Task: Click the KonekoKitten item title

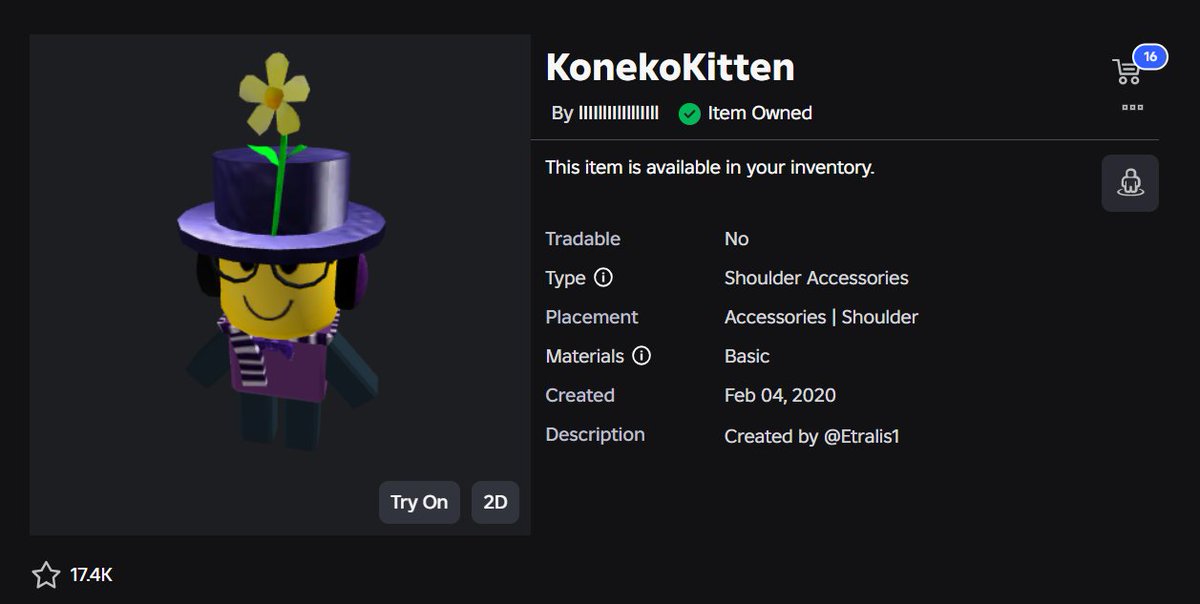Action: coord(670,67)
